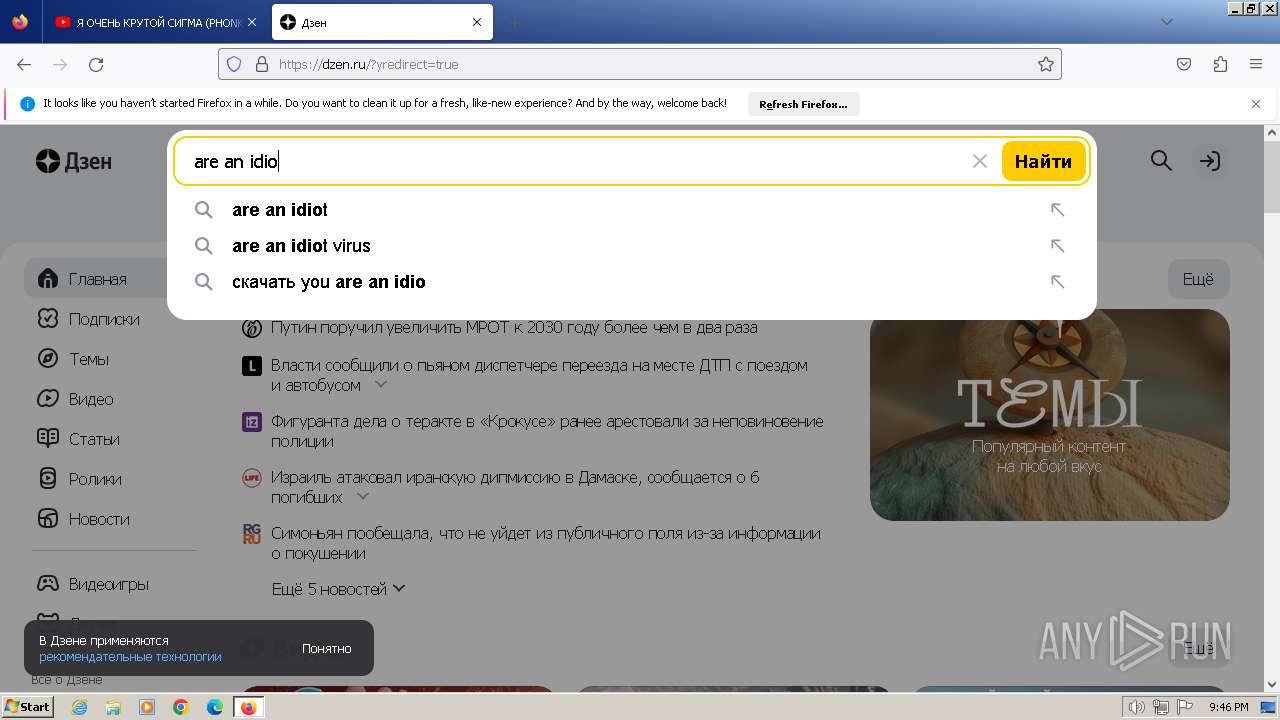Open the Firefox hamburger menu
Viewport: 1280px width, 720px height.
point(1256,64)
